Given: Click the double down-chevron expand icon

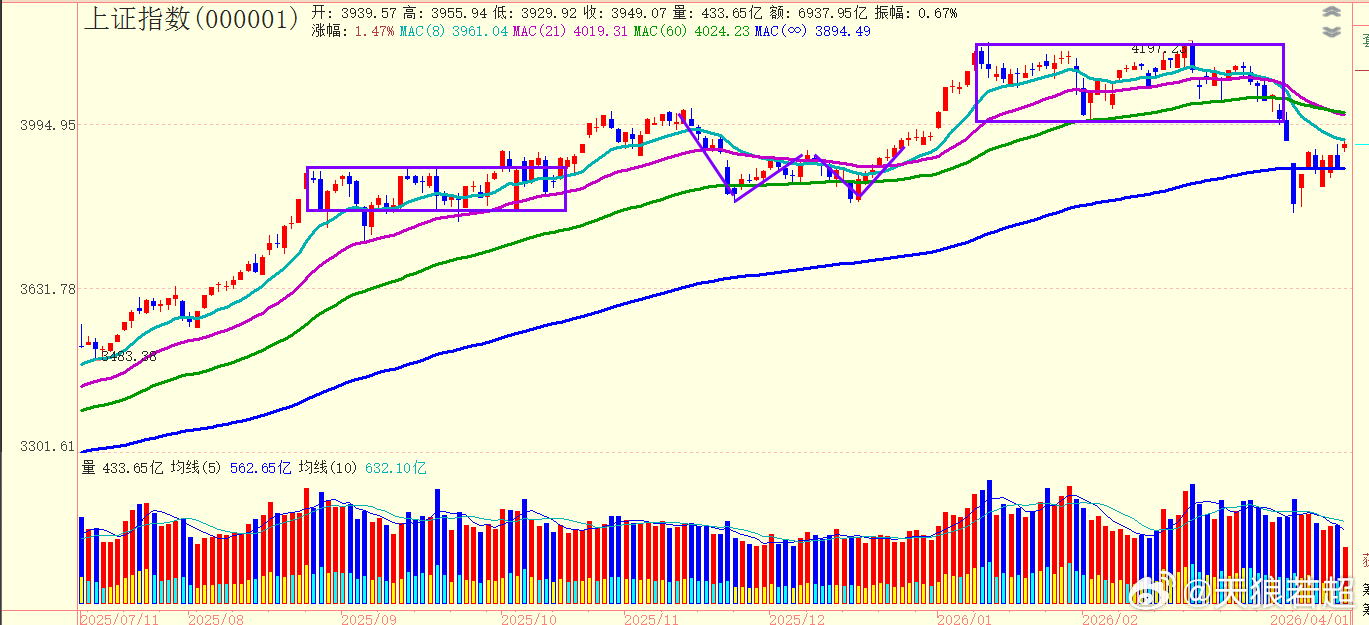Looking at the screenshot, I should coord(1331,31).
